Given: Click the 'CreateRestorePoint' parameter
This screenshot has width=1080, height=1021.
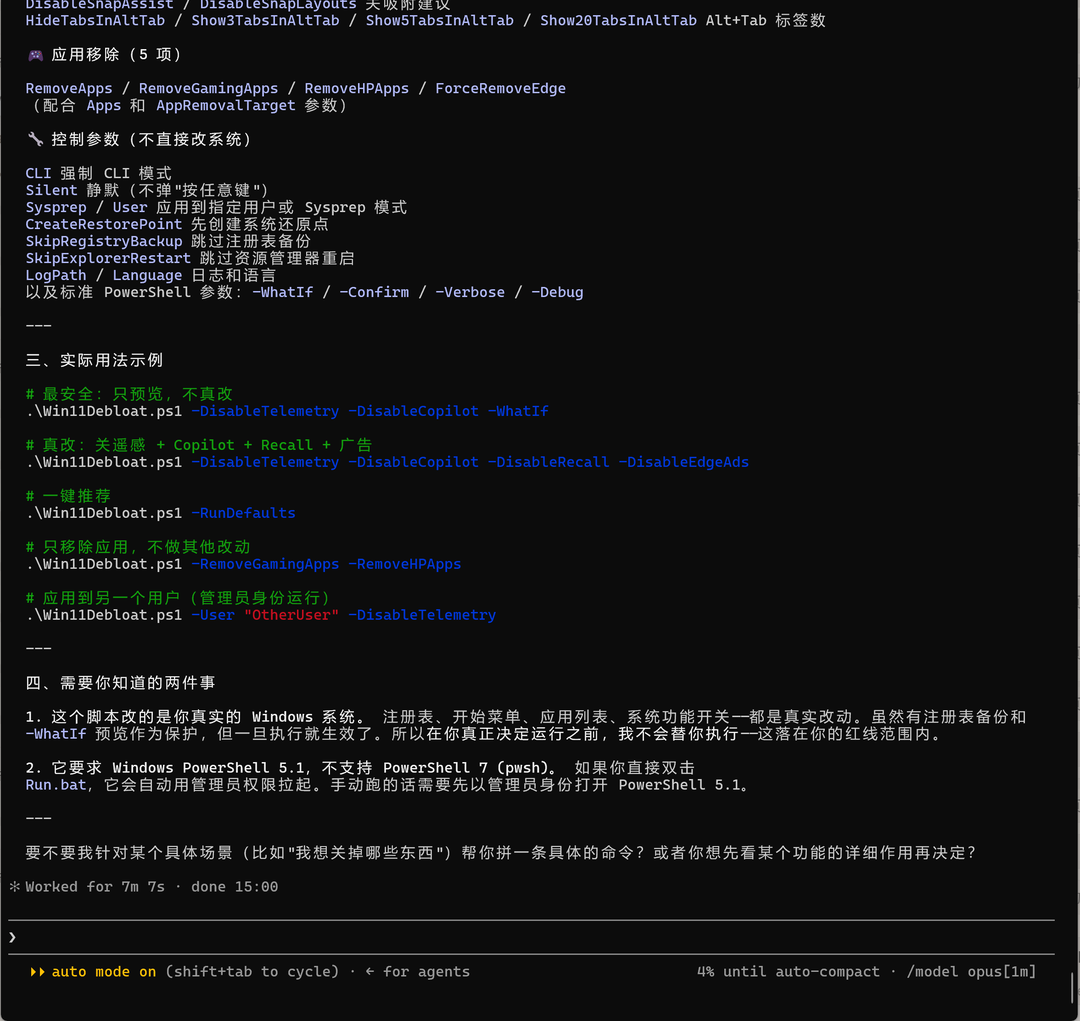Looking at the screenshot, I should (103, 224).
